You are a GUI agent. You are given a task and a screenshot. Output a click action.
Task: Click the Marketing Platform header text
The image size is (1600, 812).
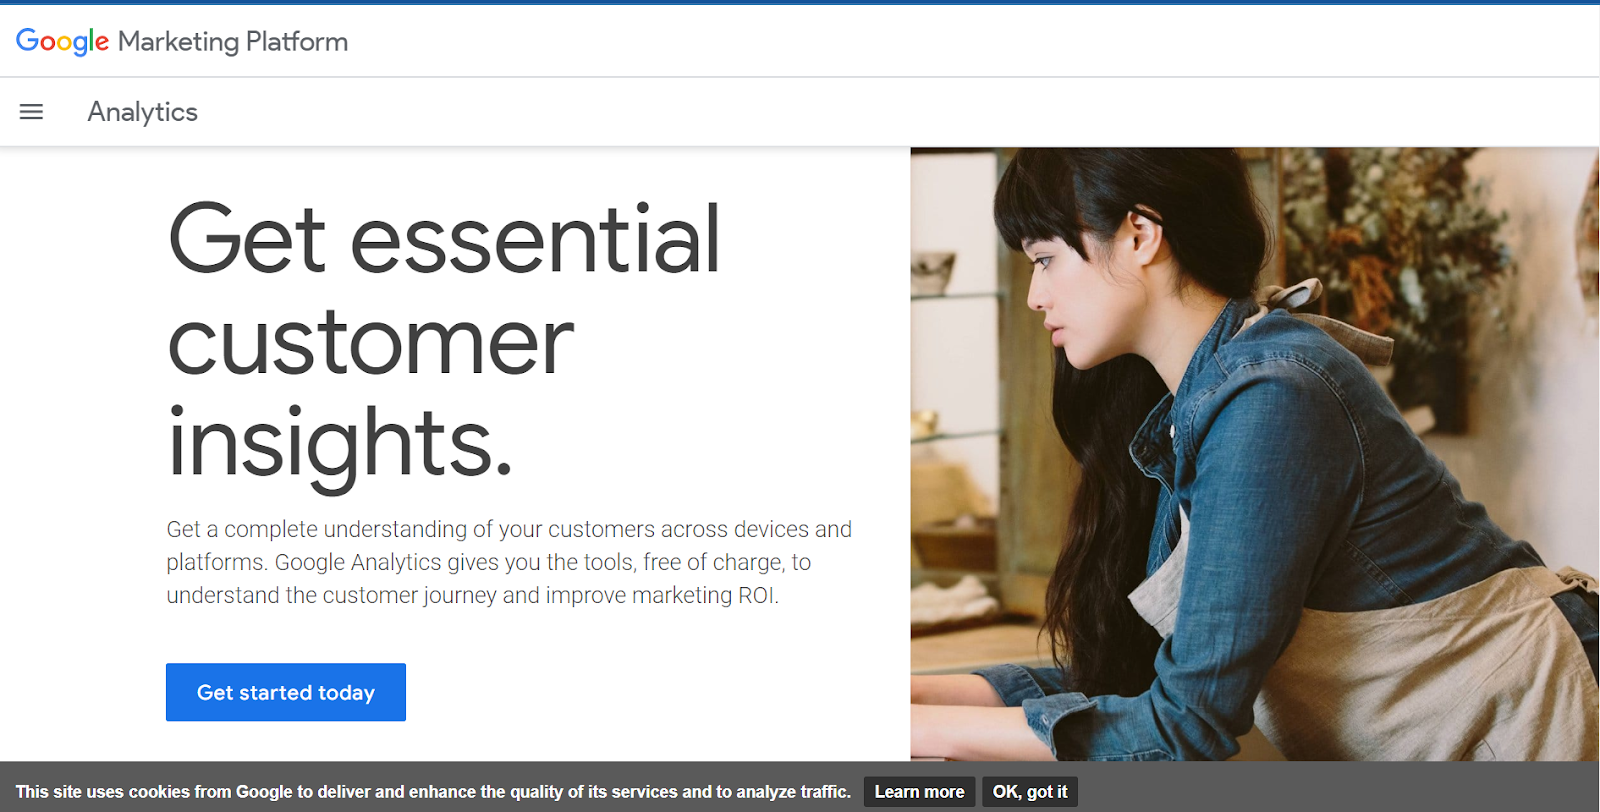233,42
